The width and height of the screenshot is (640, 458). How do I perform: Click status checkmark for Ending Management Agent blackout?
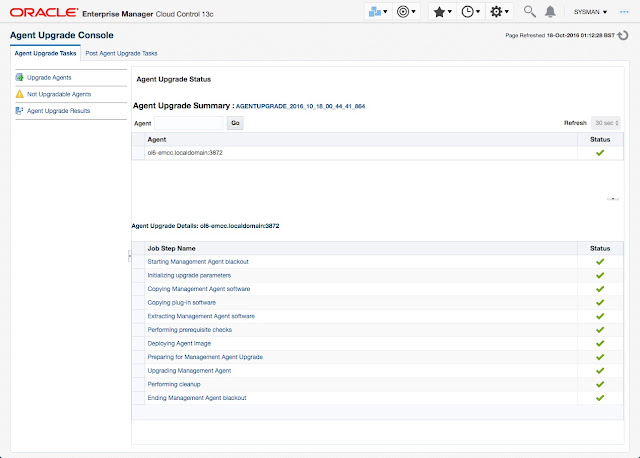tap(600, 398)
